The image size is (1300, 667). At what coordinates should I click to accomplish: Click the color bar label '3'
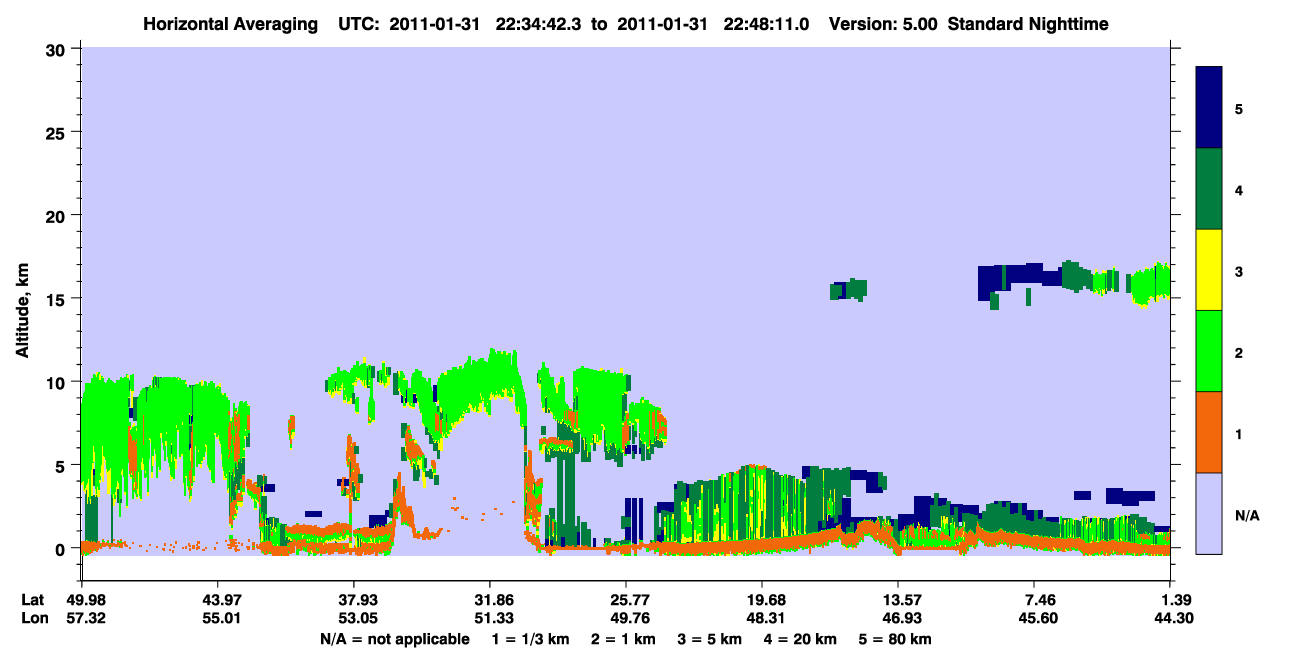point(1239,271)
